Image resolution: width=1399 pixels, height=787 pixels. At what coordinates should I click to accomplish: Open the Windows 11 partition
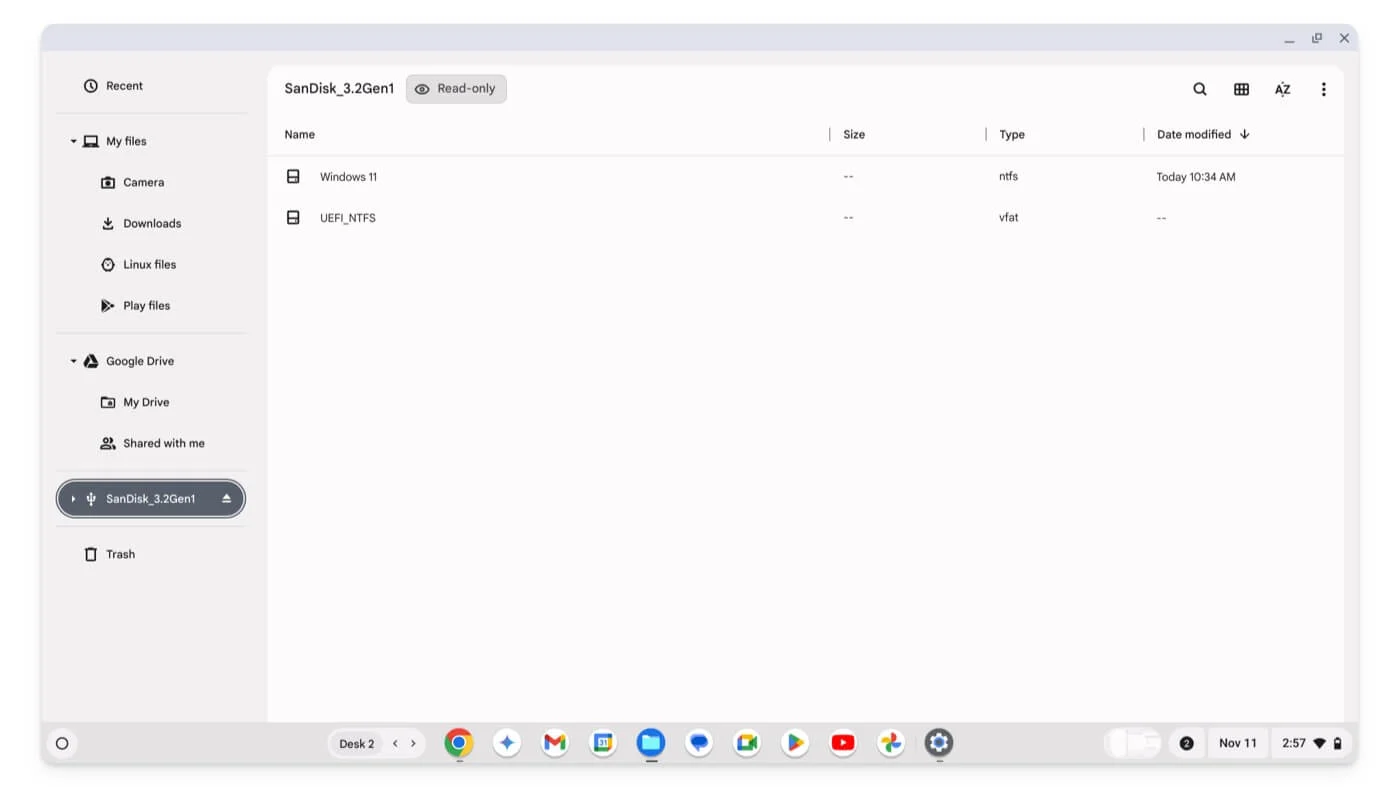pos(348,177)
